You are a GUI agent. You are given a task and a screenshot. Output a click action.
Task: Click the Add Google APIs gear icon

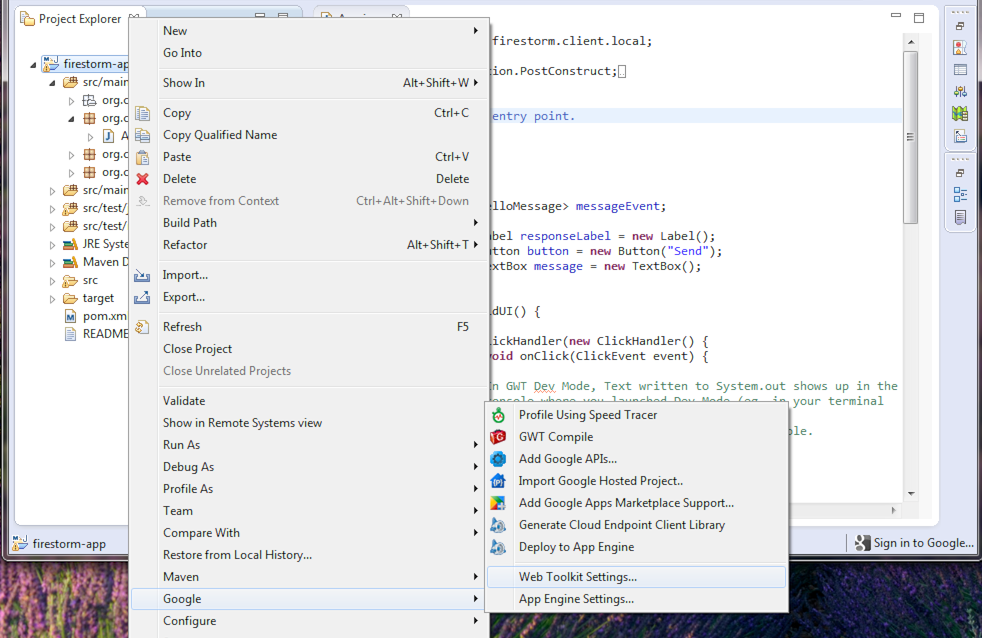(499, 459)
